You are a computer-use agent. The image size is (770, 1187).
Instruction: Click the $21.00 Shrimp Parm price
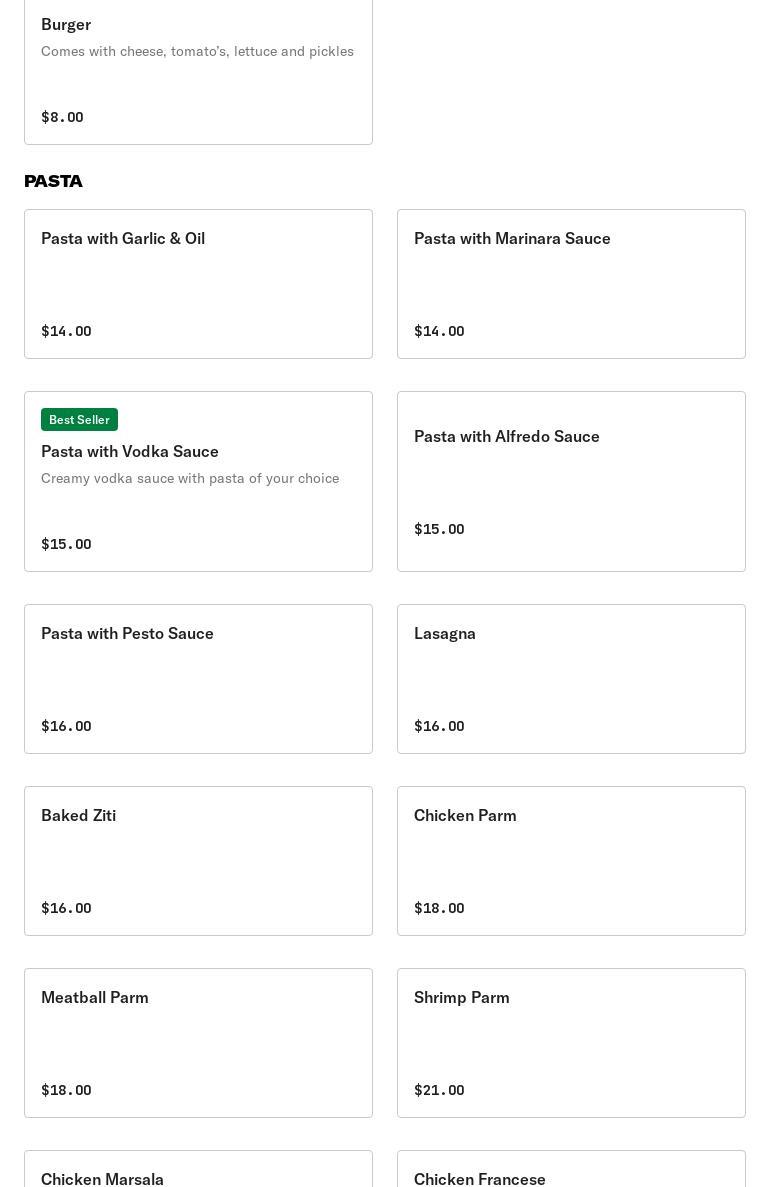point(439,1090)
